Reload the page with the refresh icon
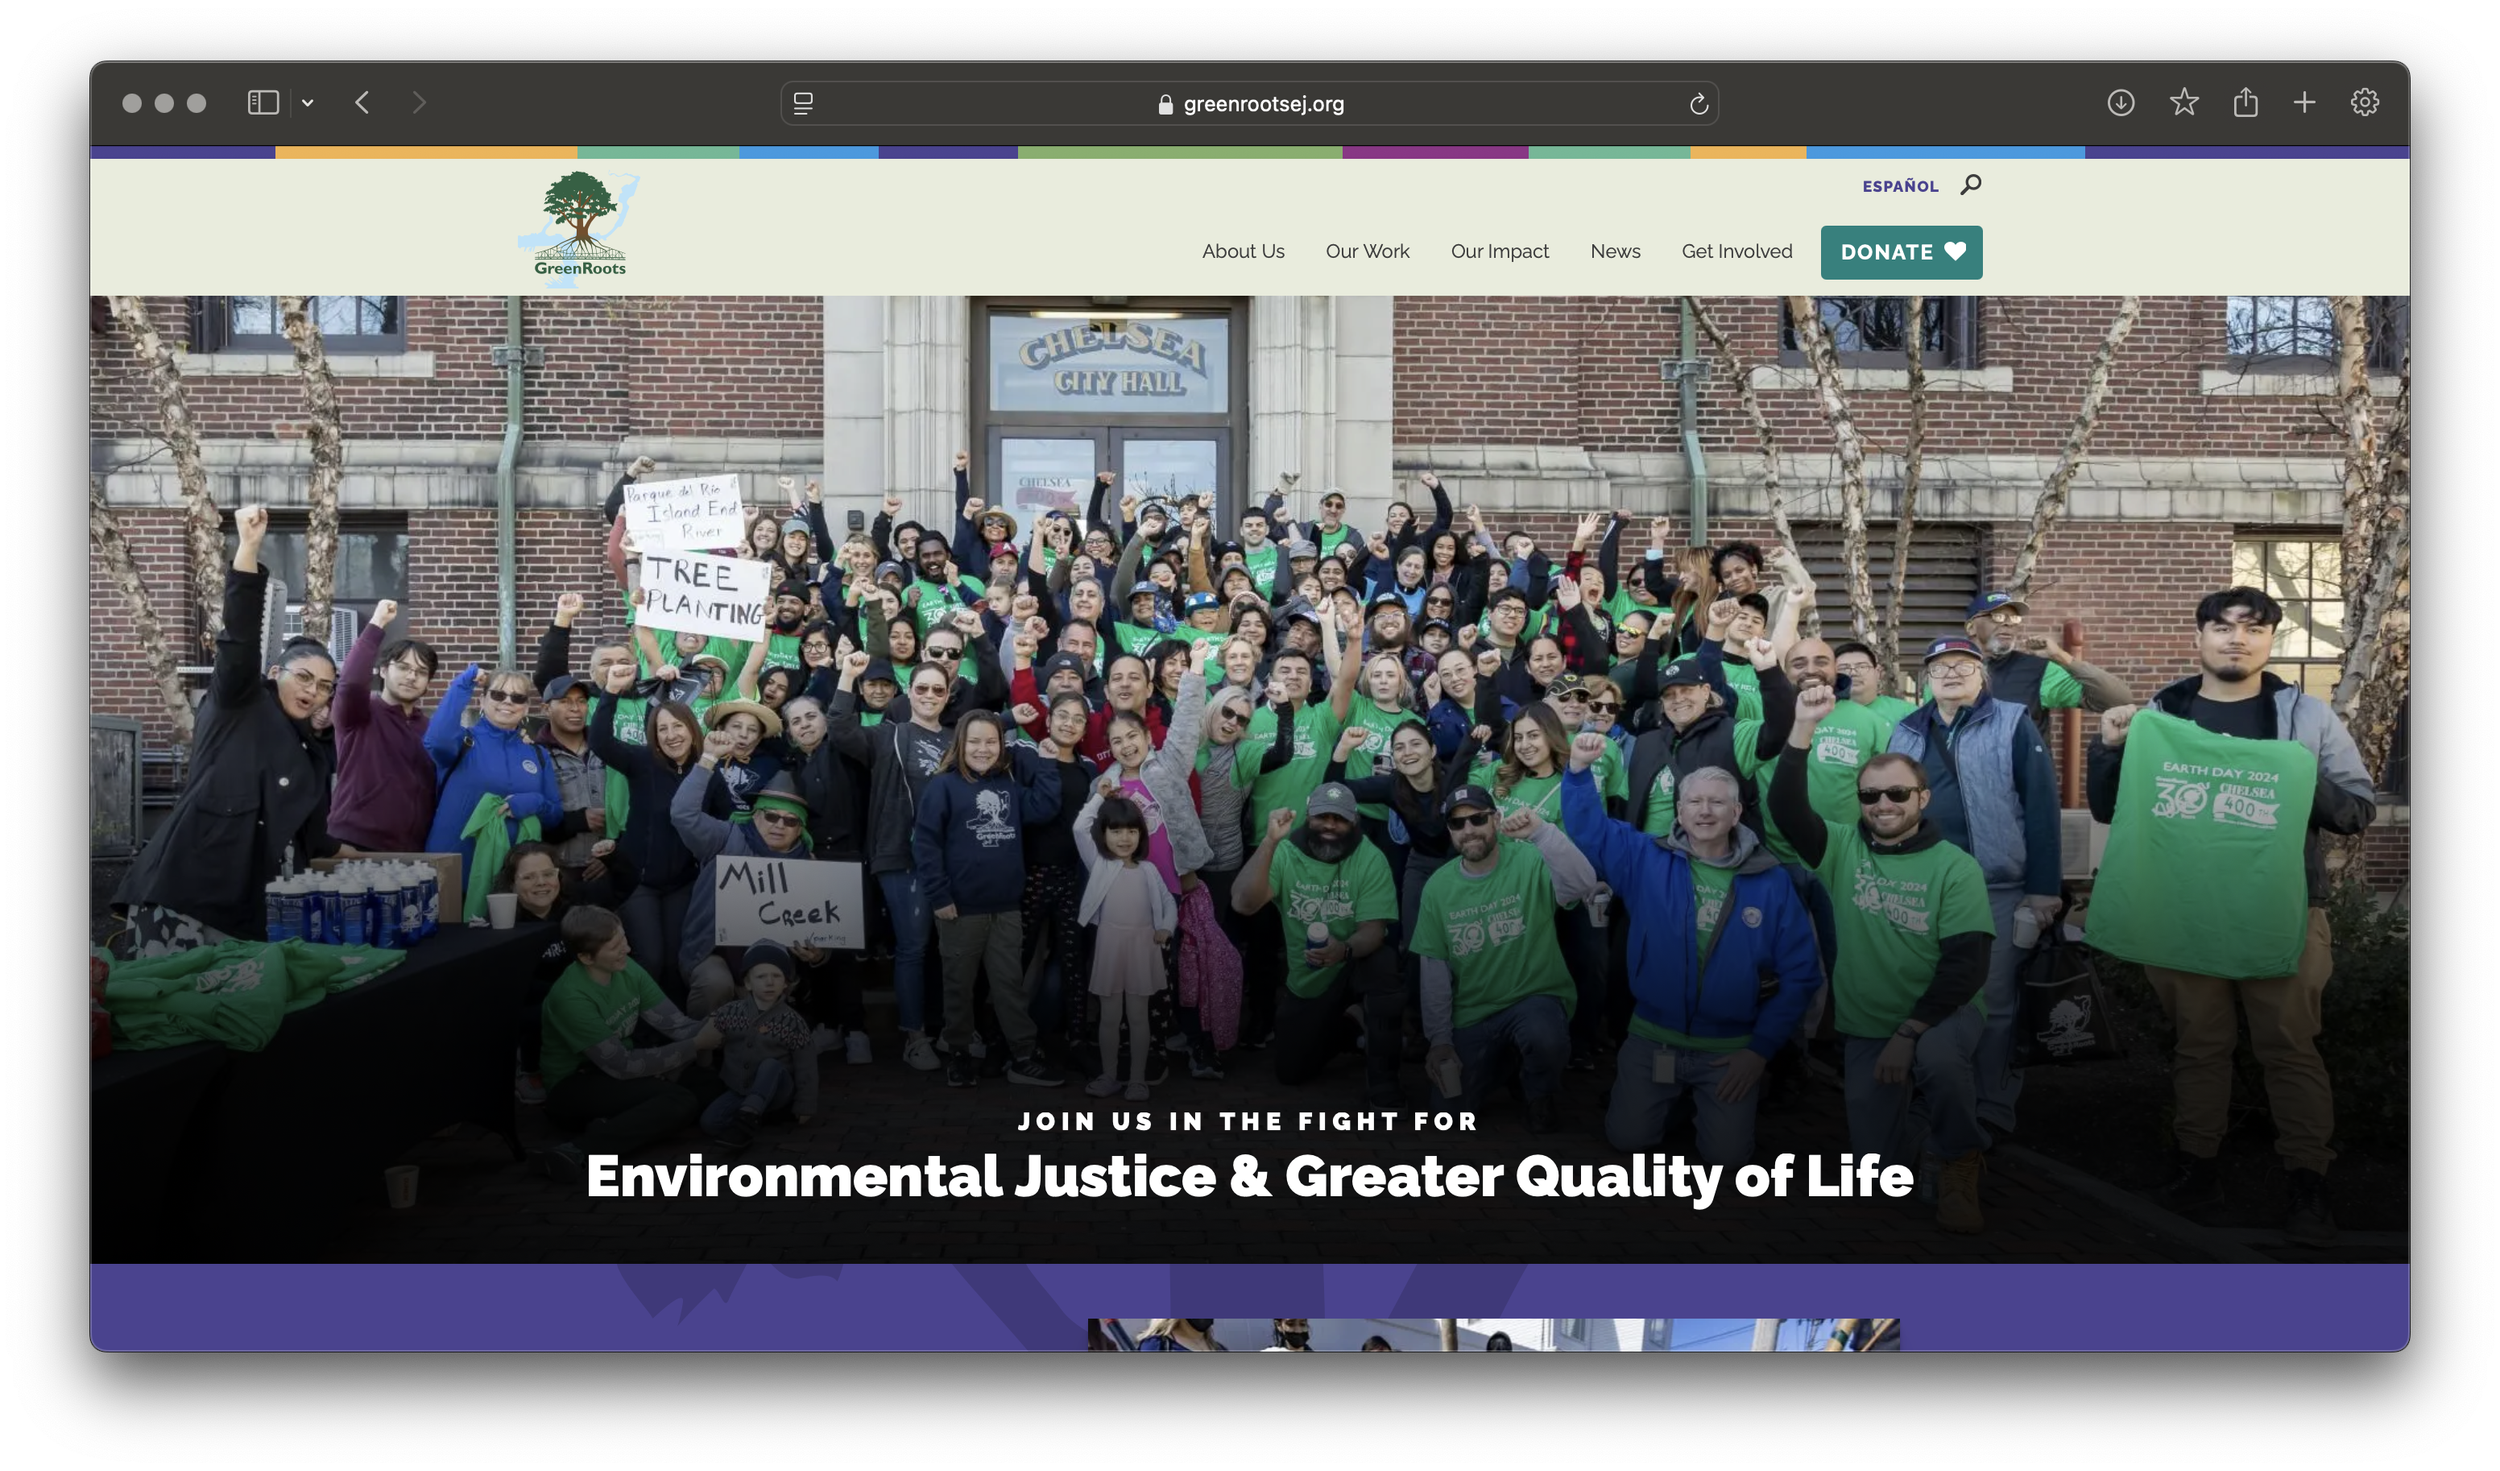The height and width of the screenshot is (1471, 2500). click(x=1698, y=104)
